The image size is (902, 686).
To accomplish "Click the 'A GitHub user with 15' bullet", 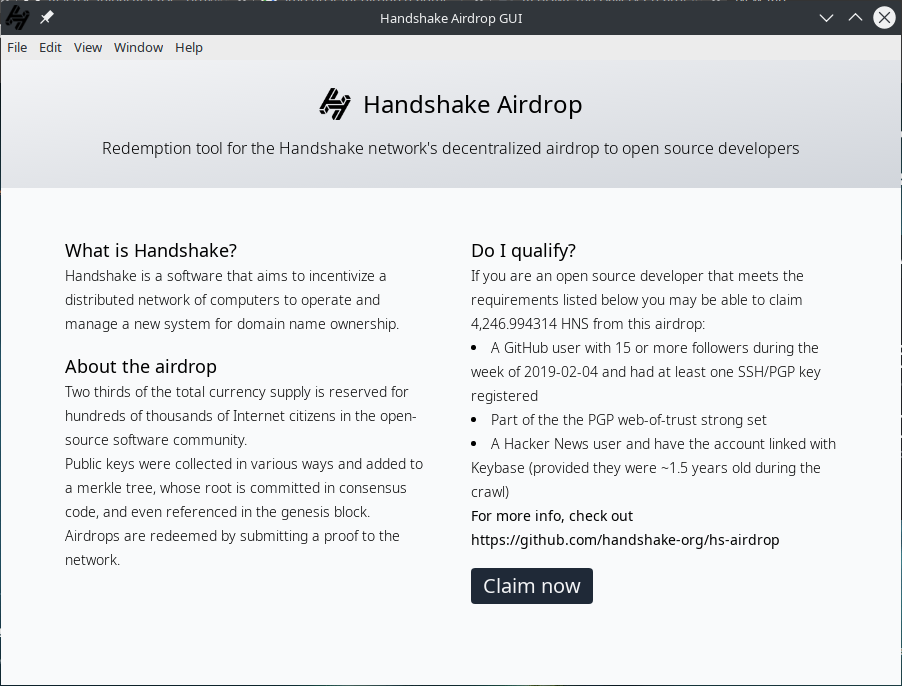I will coord(645,371).
